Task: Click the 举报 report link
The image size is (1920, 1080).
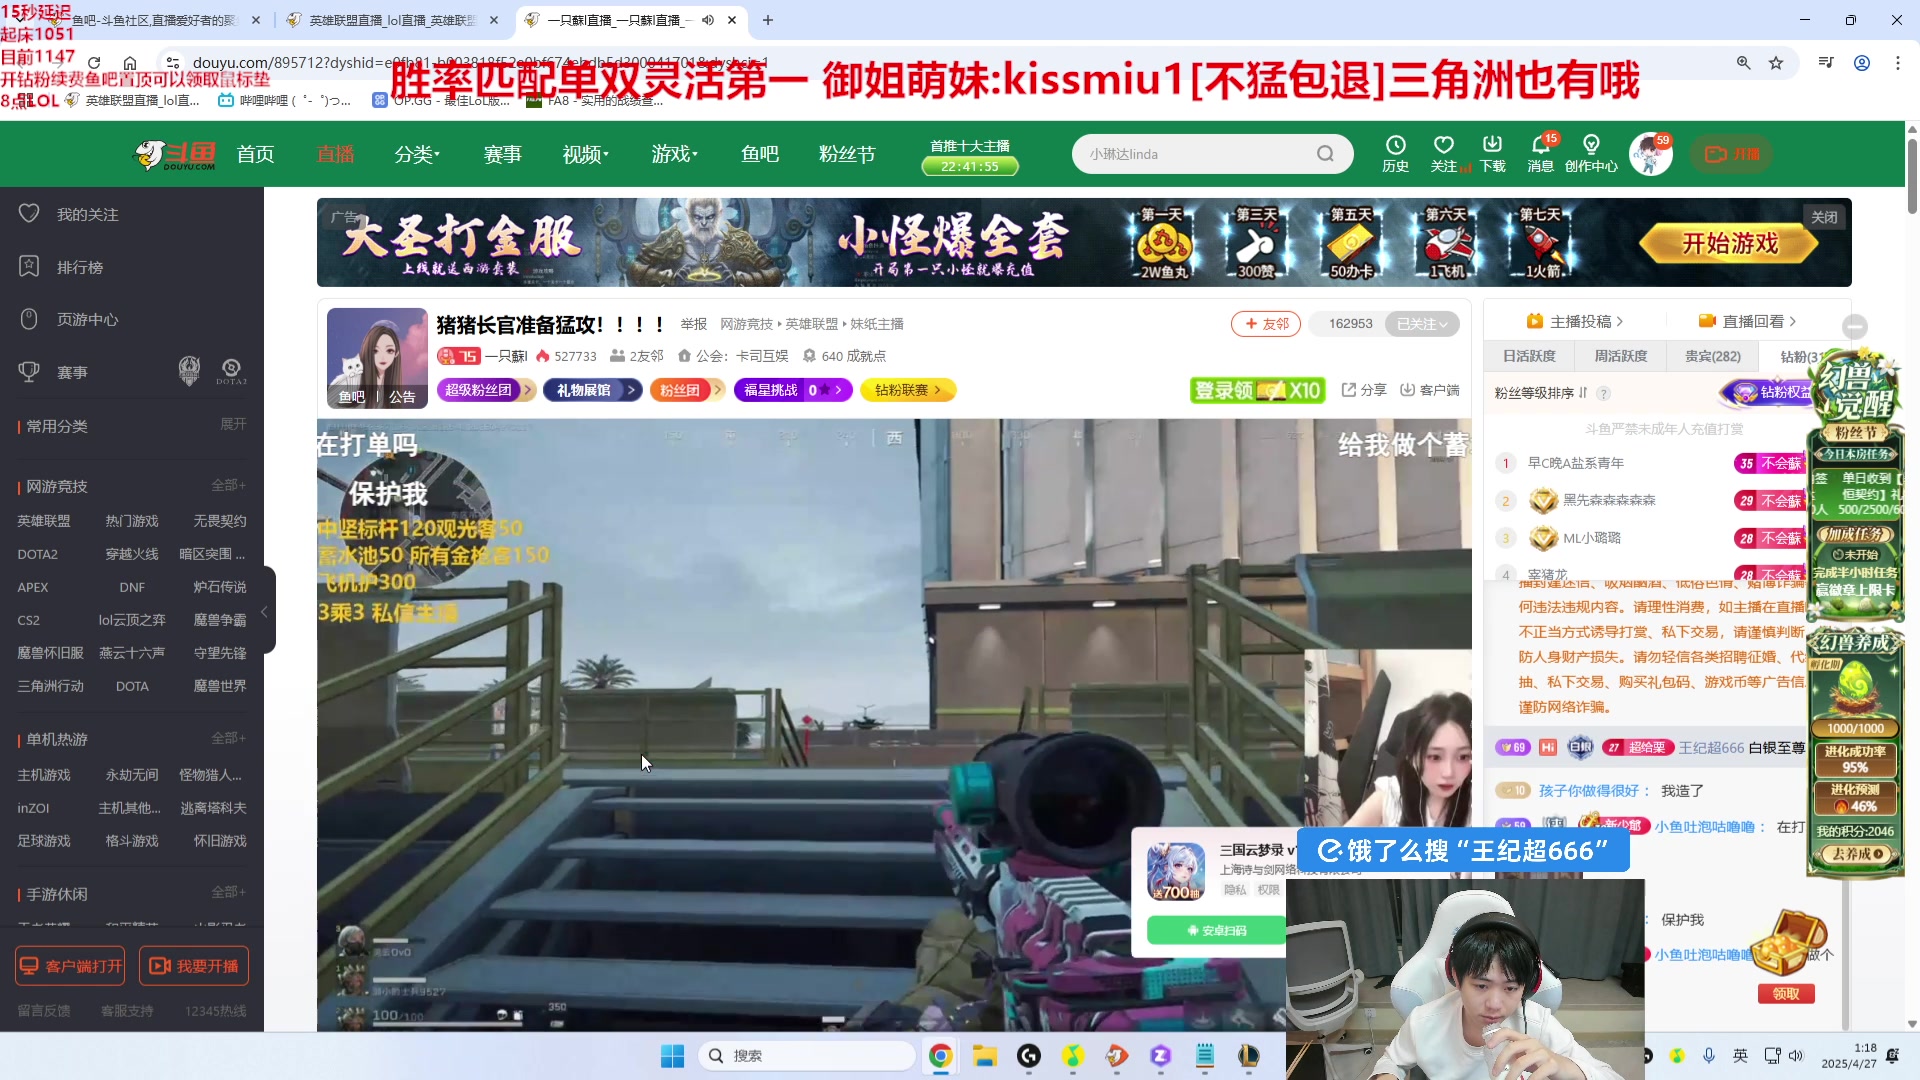Action: [693, 324]
